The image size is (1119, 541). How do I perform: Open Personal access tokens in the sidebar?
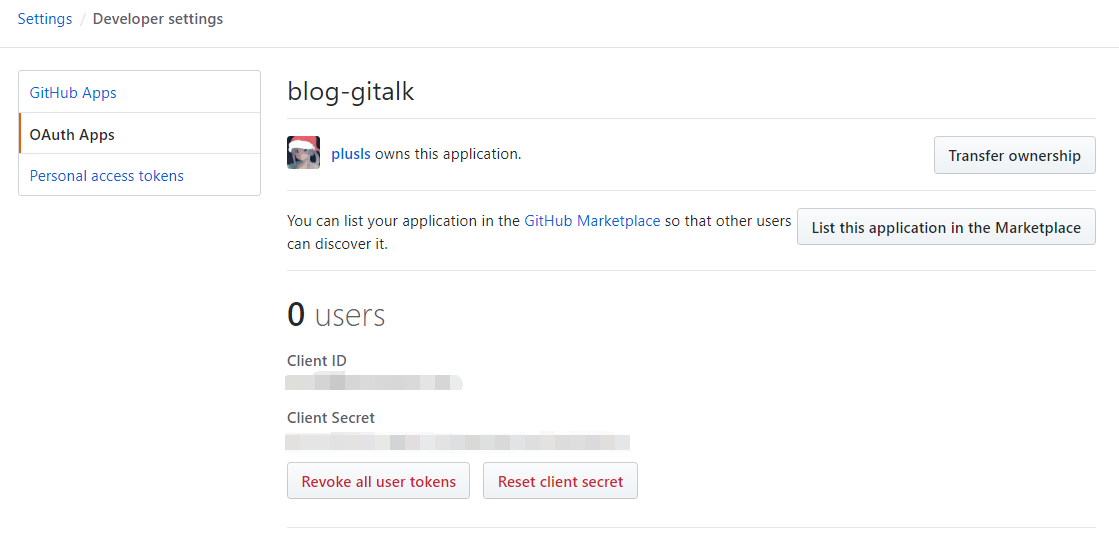[107, 176]
